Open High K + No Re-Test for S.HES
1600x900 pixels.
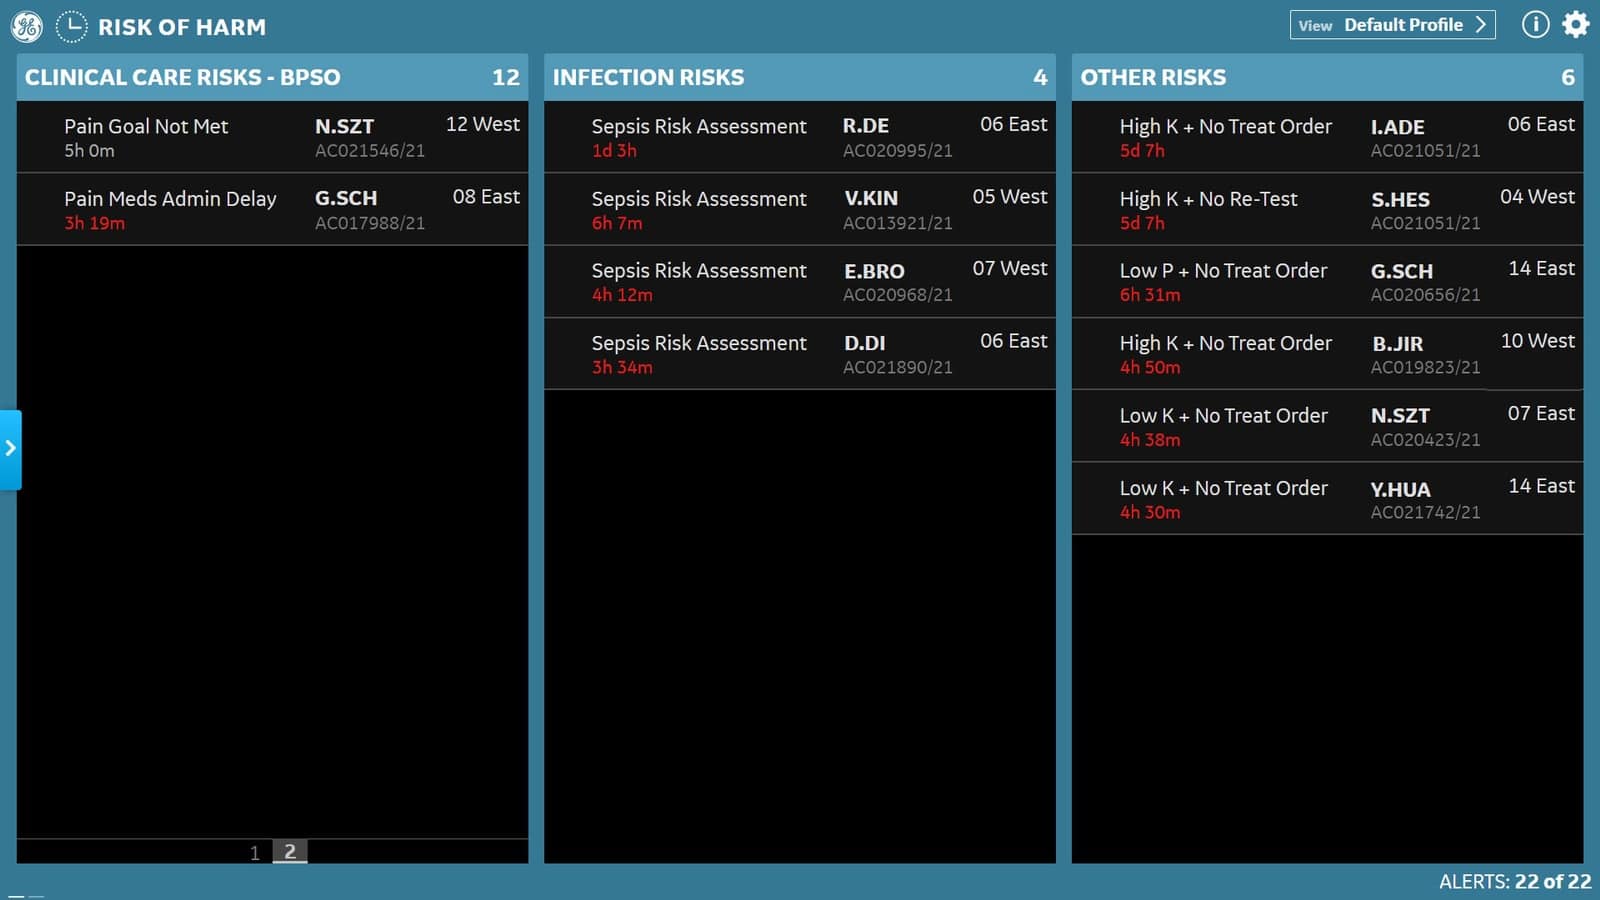click(1328, 209)
